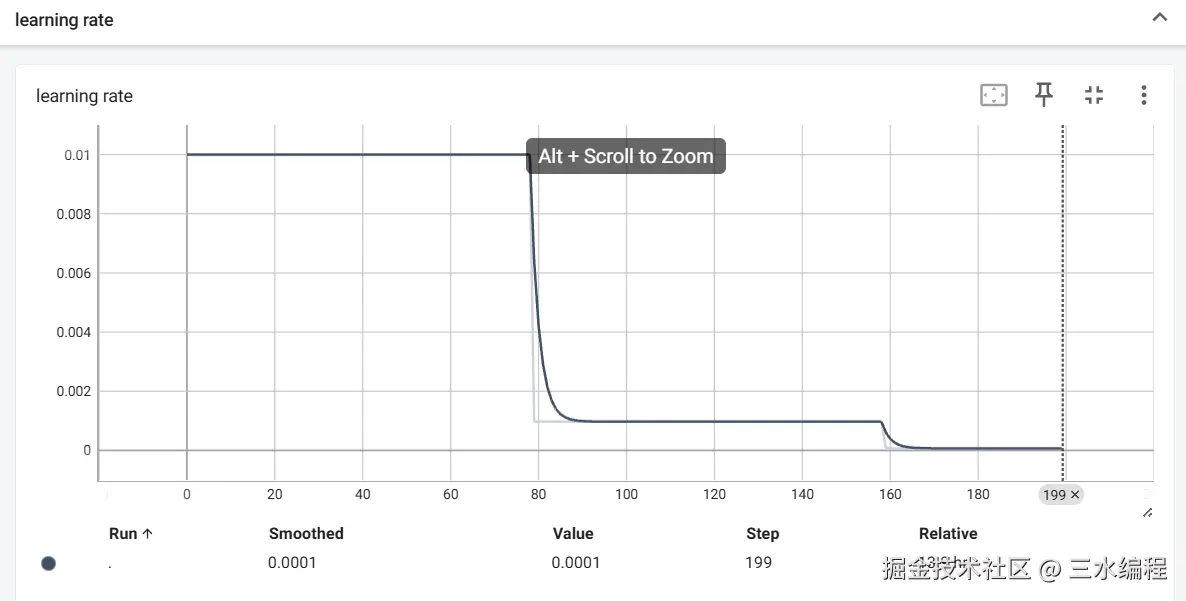The height and width of the screenshot is (601, 1186).
Task: Click the learning rate card title
Action: (84, 96)
